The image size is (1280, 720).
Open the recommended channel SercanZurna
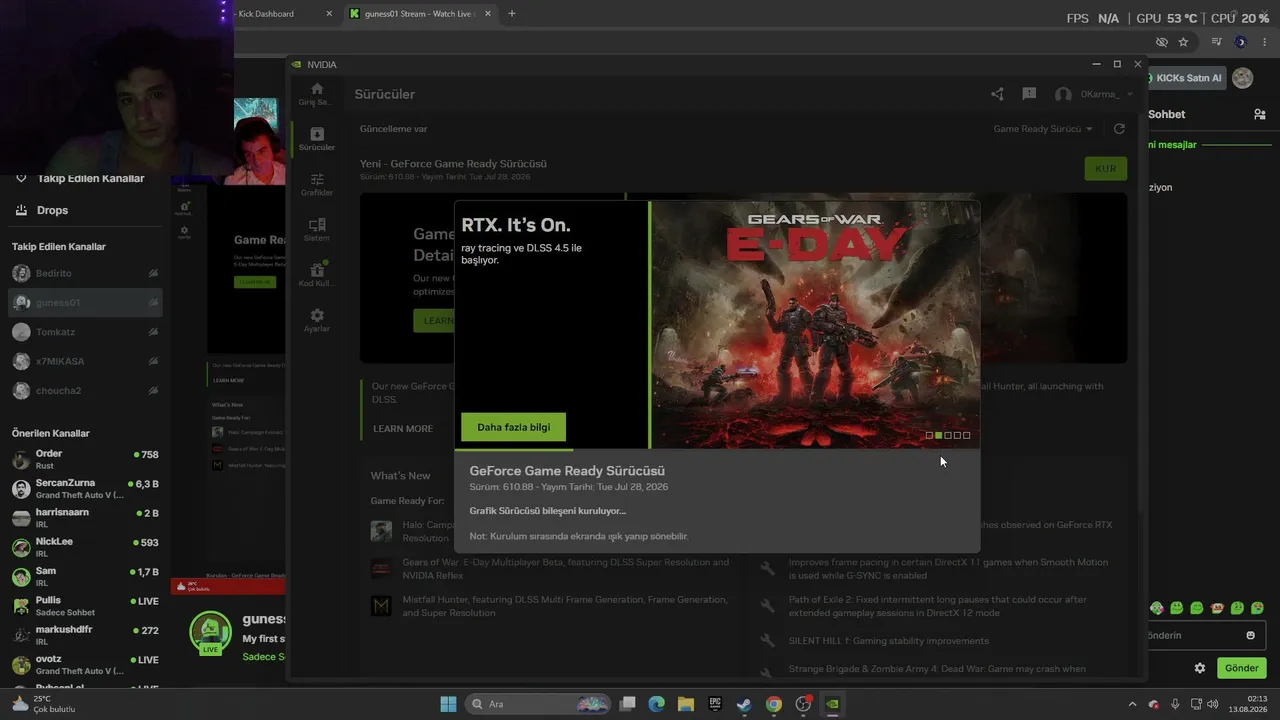(x=85, y=488)
